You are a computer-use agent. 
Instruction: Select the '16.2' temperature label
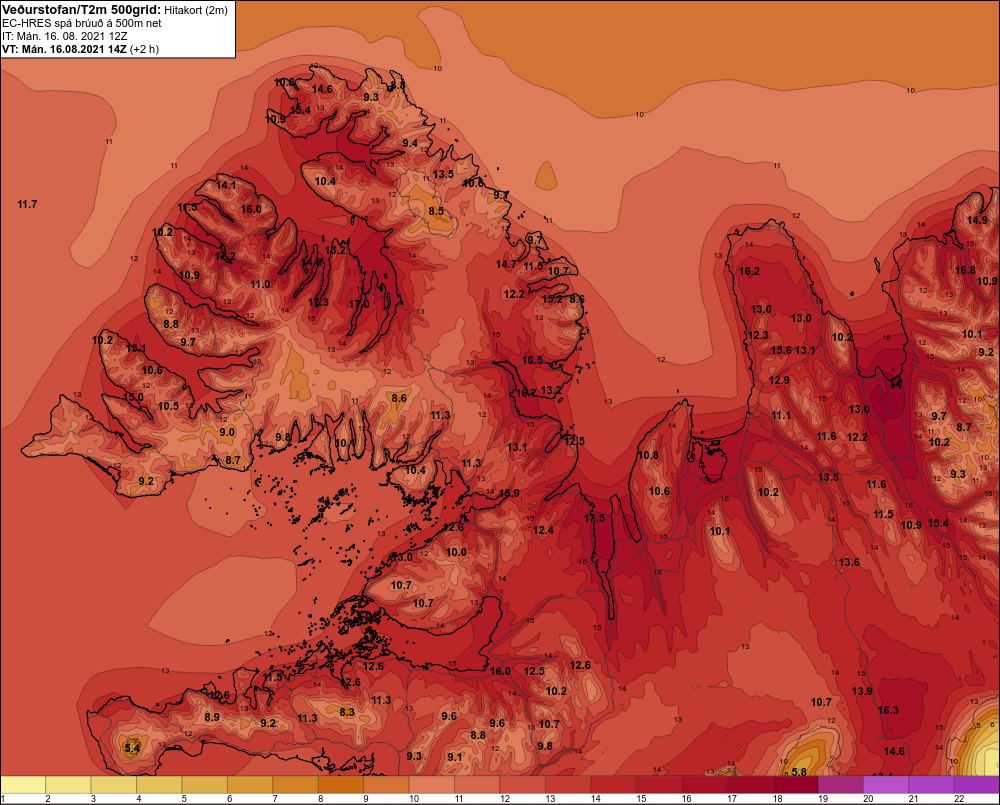tap(749, 271)
